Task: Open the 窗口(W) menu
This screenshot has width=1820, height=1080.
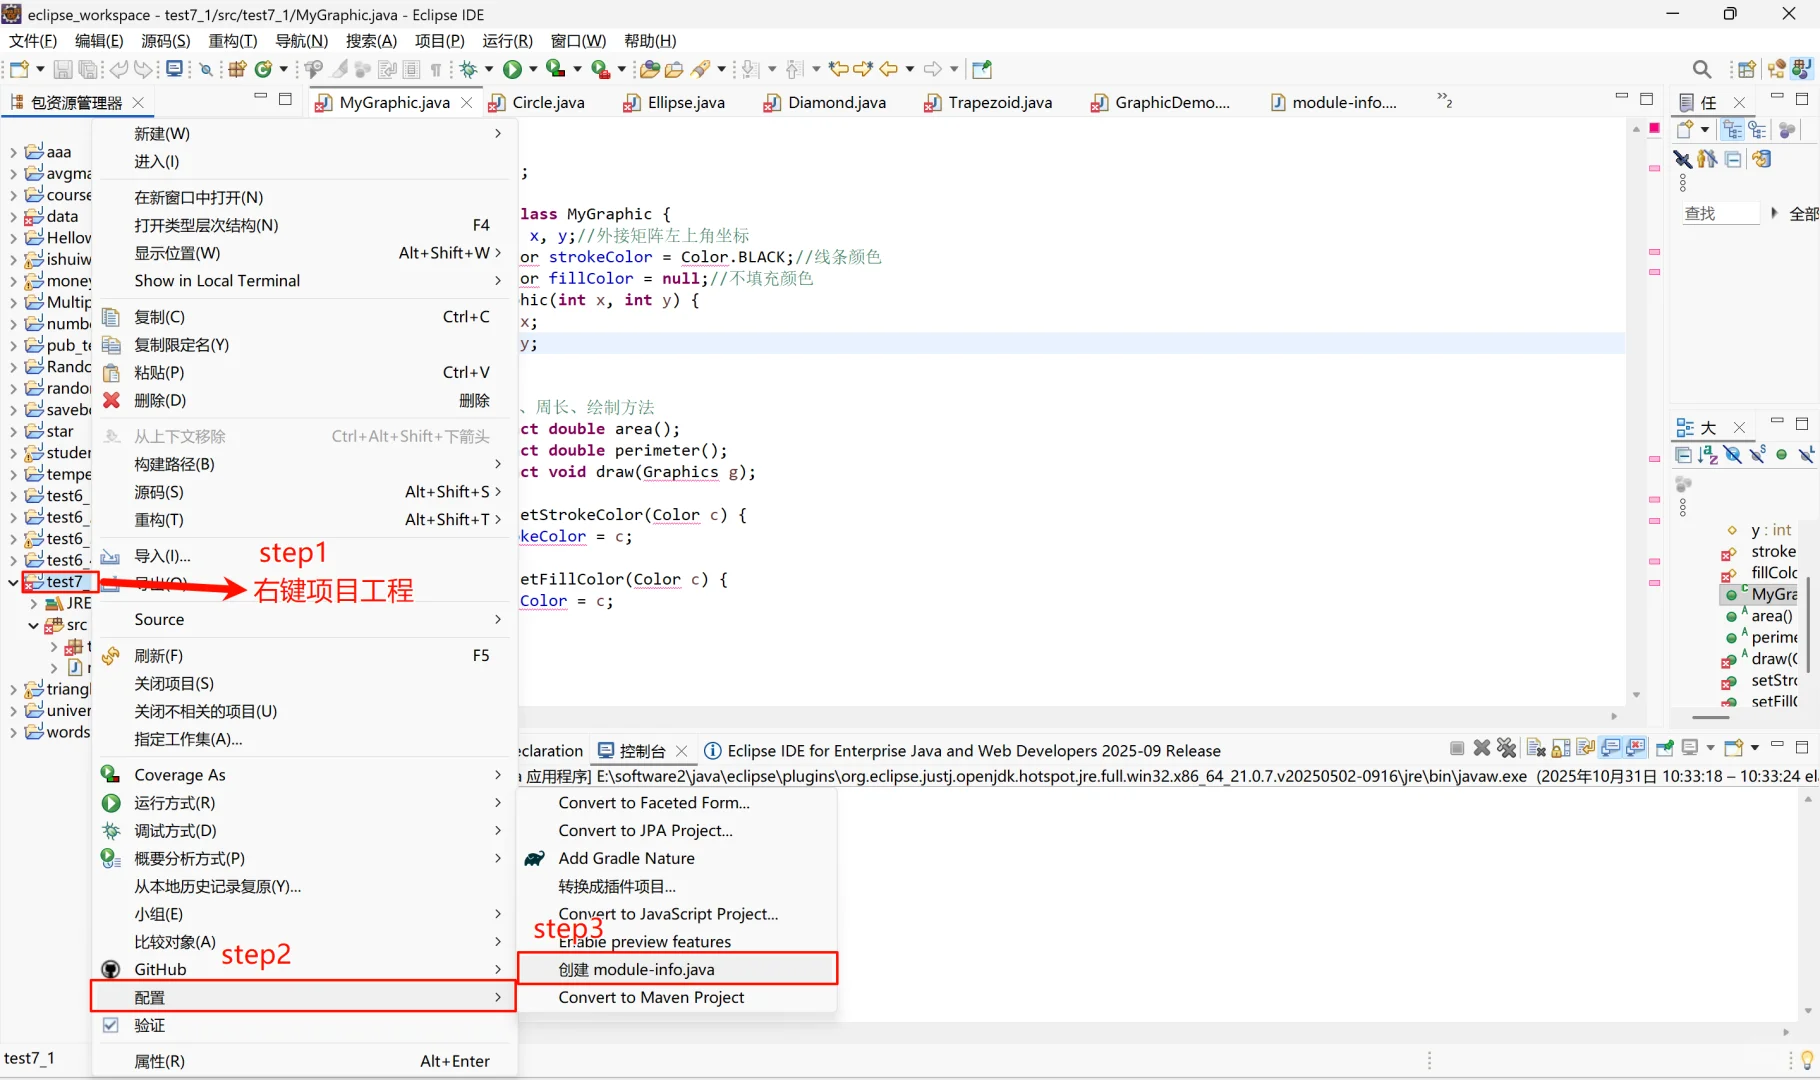Action: (578, 41)
